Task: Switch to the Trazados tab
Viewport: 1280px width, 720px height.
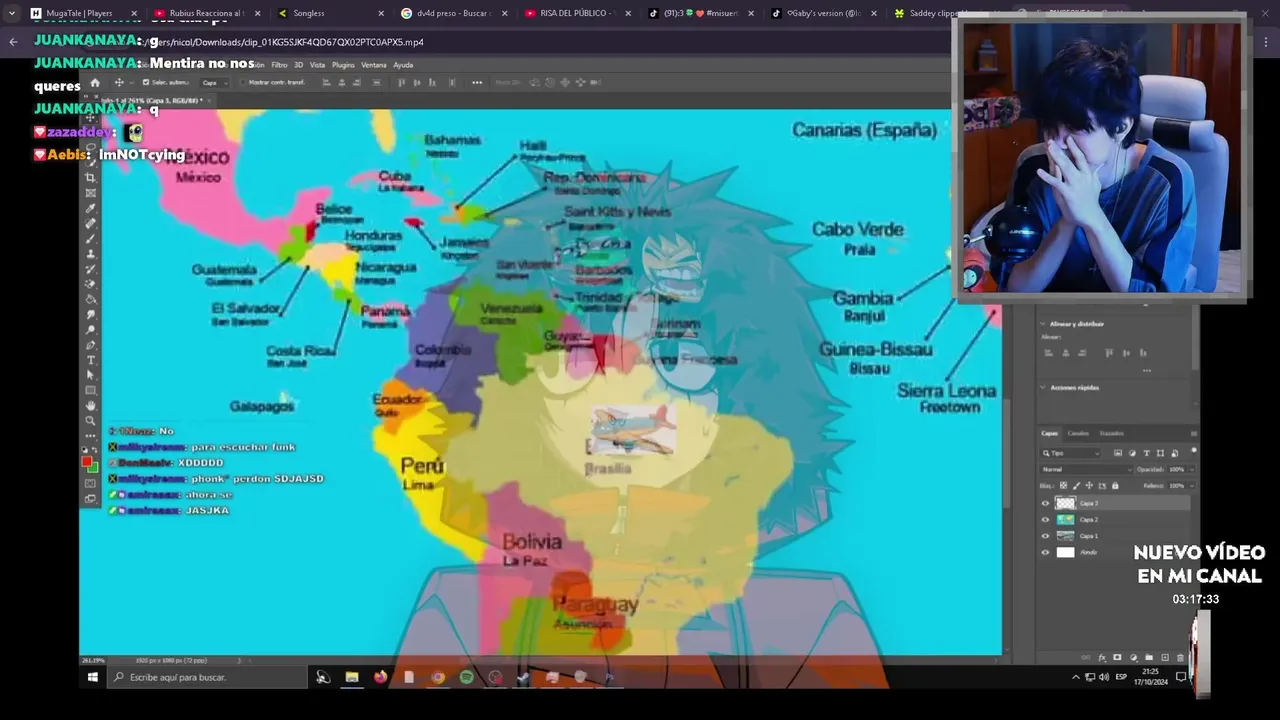Action: point(1112,433)
